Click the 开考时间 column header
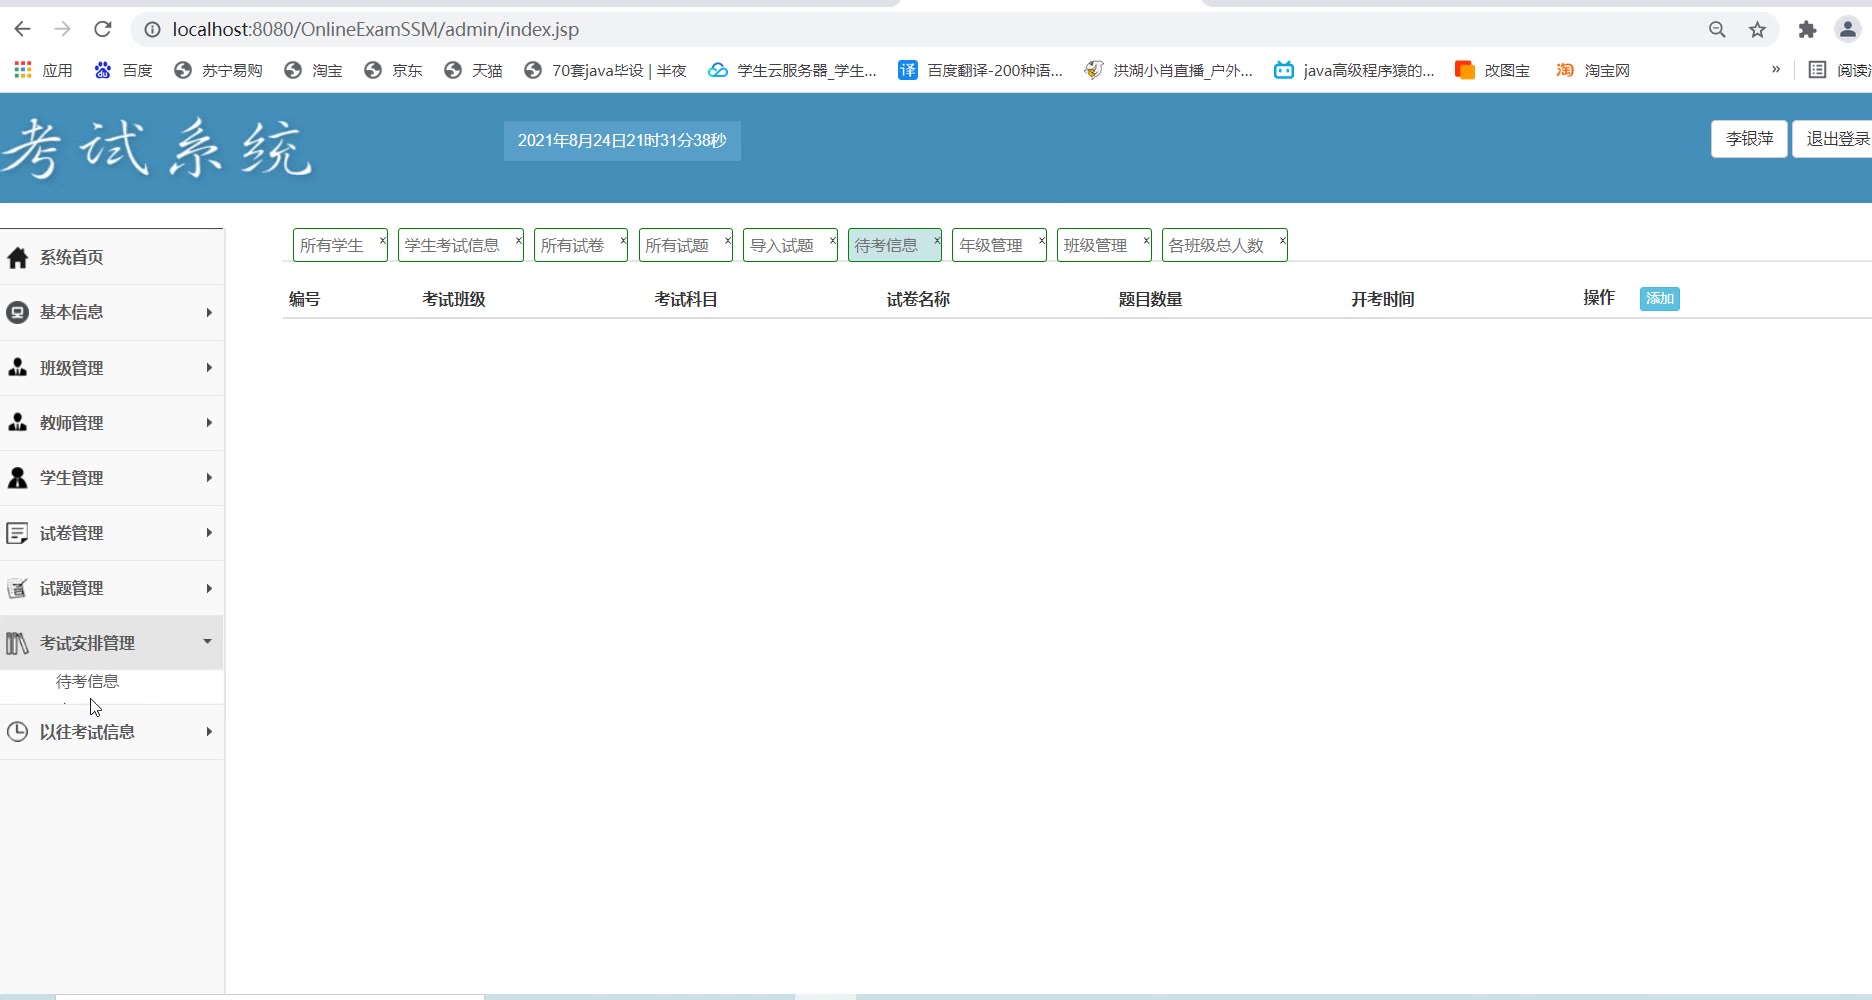 pos(1382,299)
